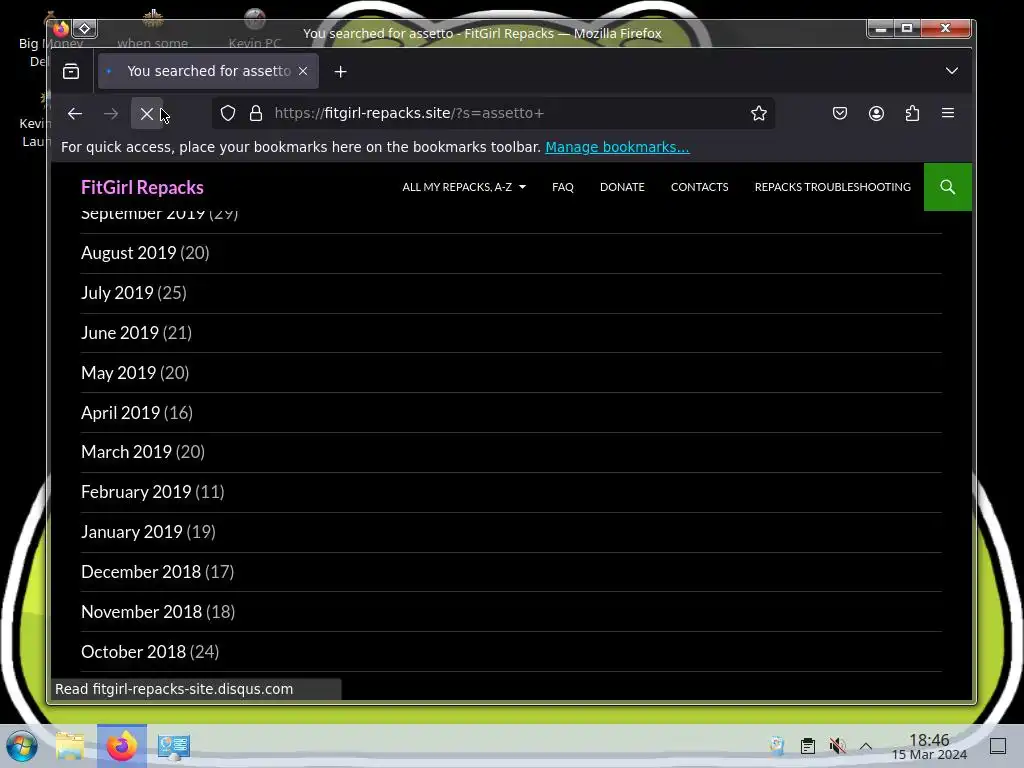The width and height of the screenshot is (1024, 768).
Task: Open the May 2019 archive link
Action: (118, 372)
